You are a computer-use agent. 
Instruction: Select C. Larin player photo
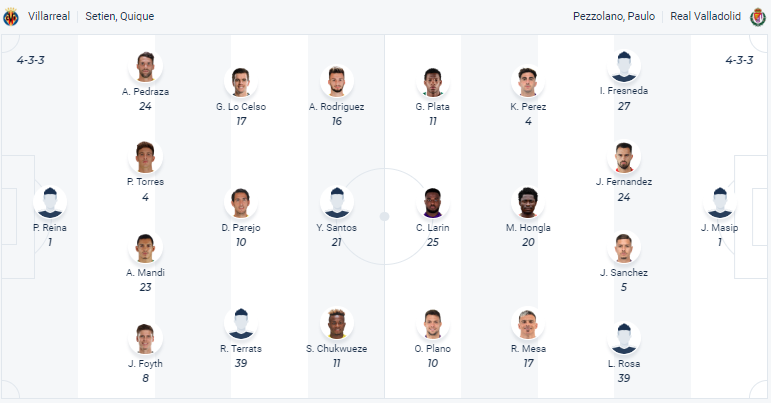(x=433, y=202)
